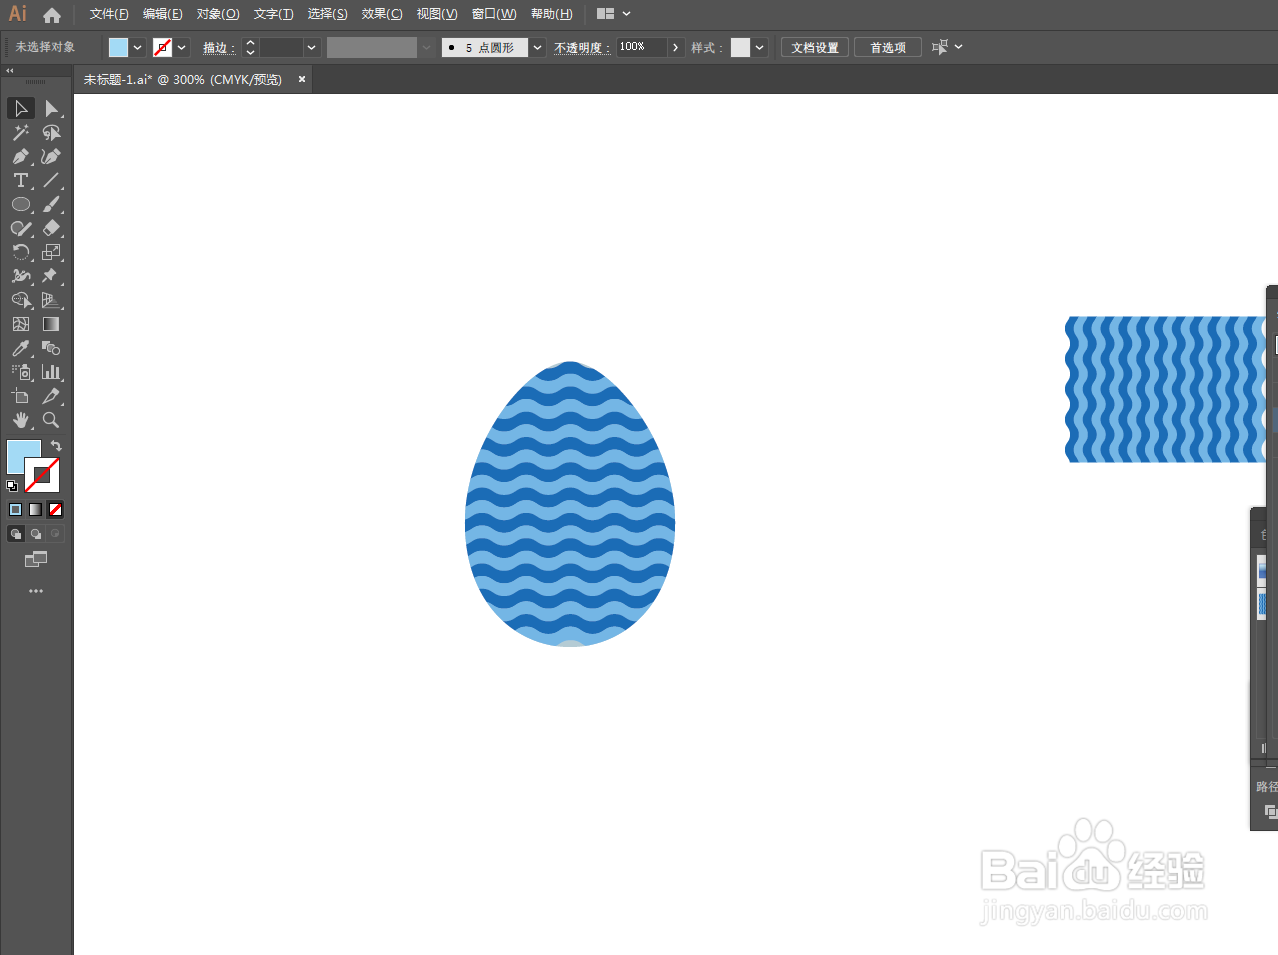The image size is (1278, 955).
Task: Select the Perspective Grid tool
Action: click(x=51, y=300)
